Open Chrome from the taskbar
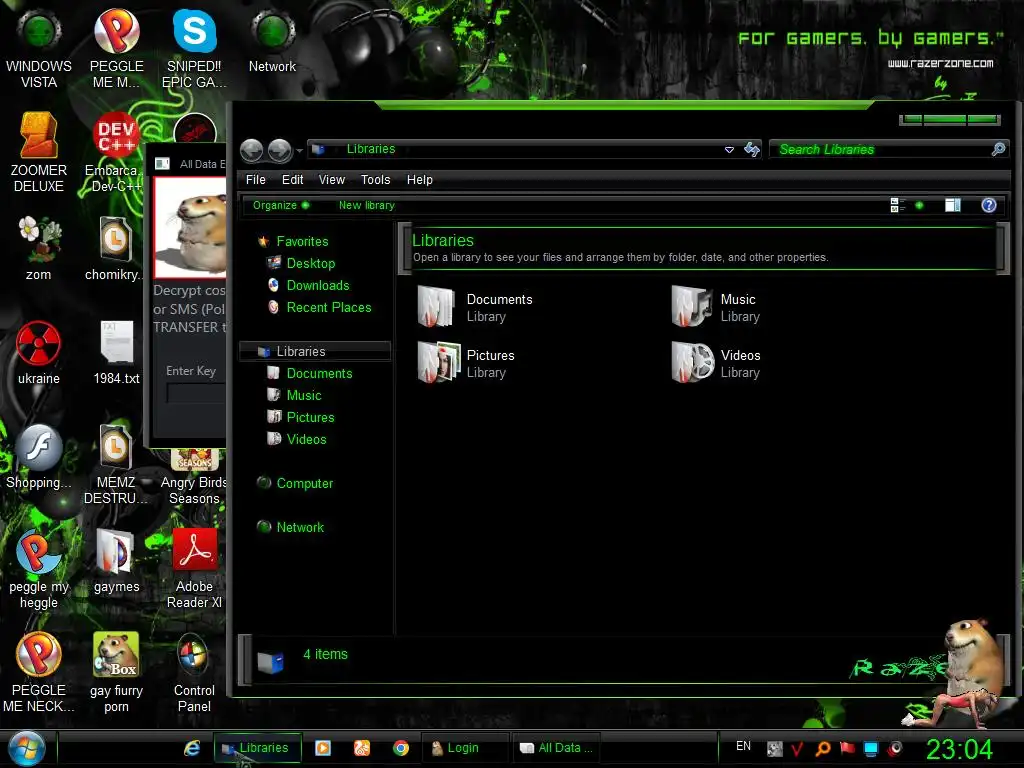The width and height of the screenshot is (1024, 768). (x=401, y=748)
